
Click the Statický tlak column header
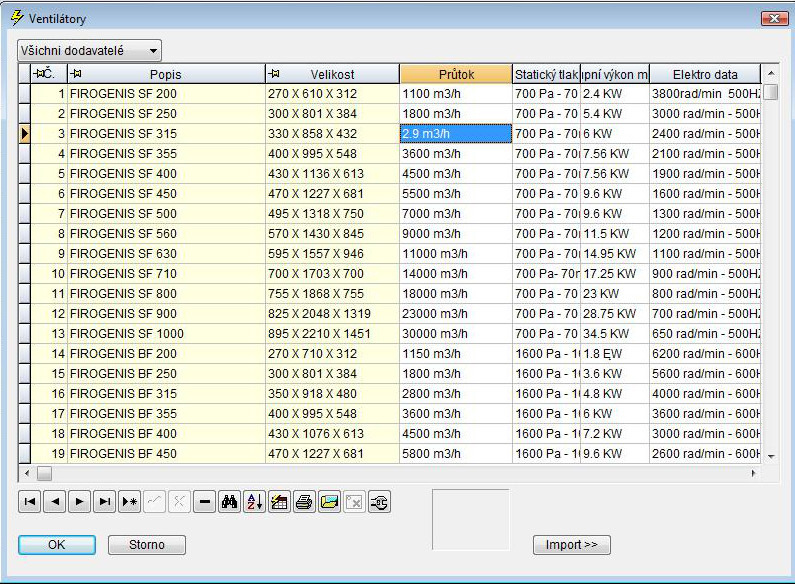[546, 74]
